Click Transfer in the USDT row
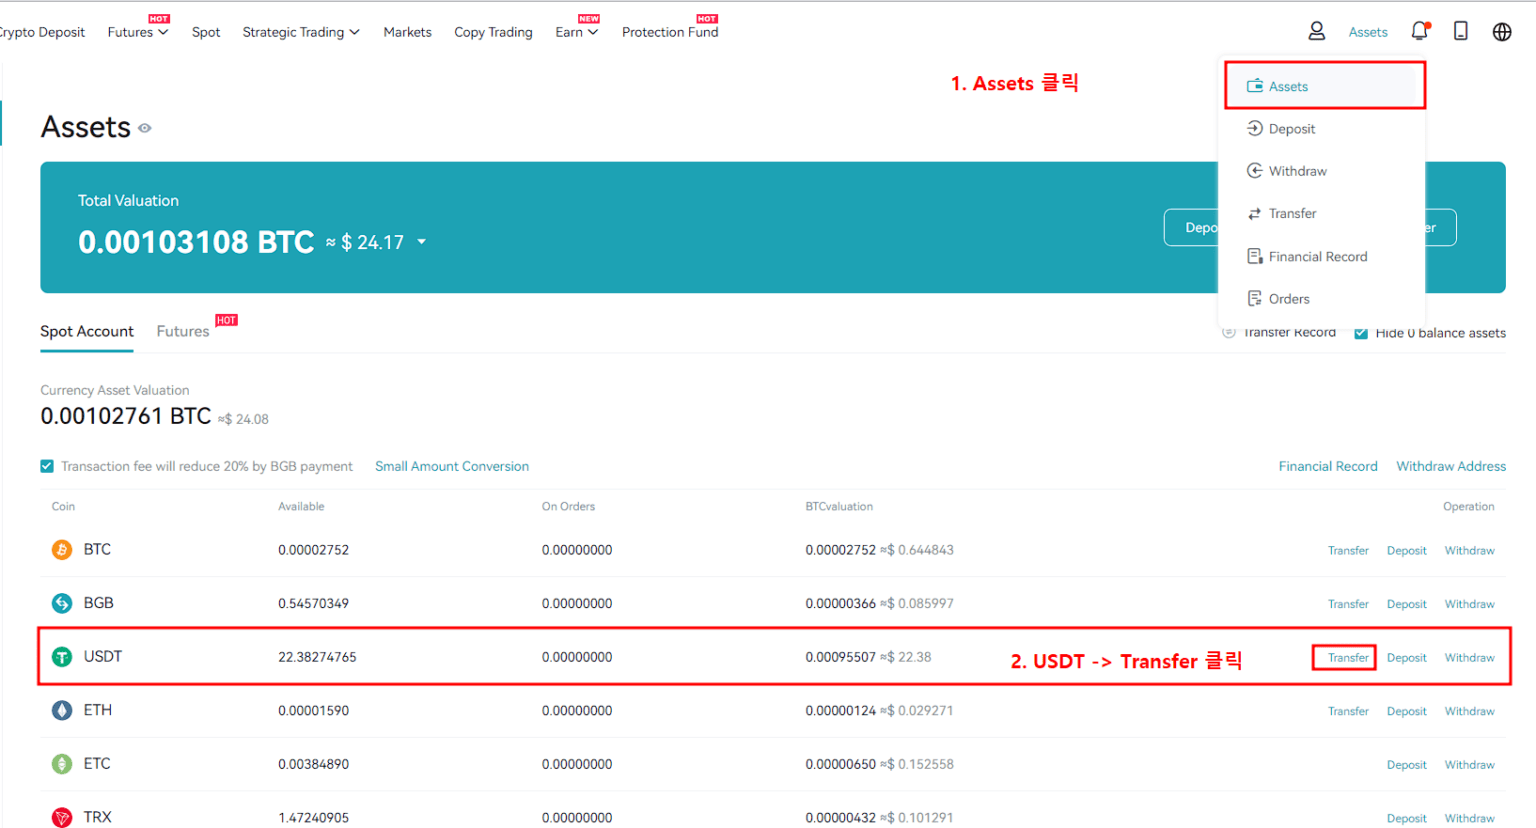Screen dimensions: 1536x828 (x=1347, y=657)
